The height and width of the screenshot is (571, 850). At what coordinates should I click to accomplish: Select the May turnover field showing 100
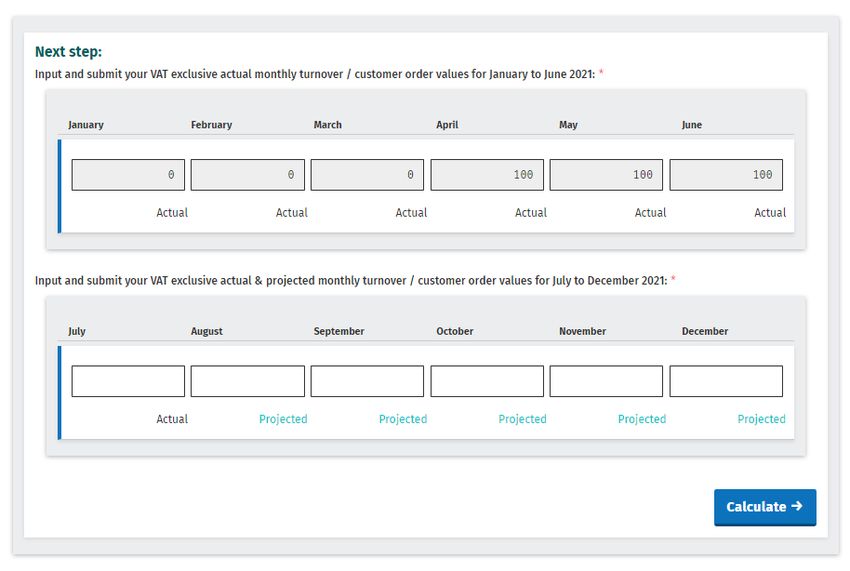606,175
